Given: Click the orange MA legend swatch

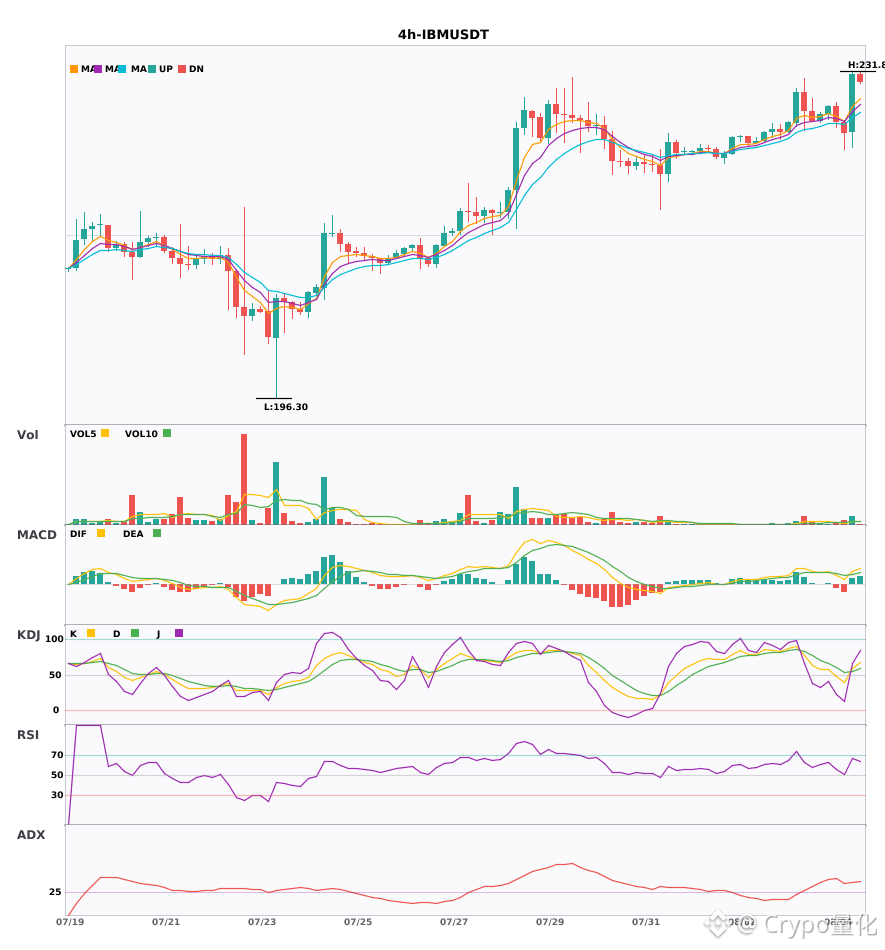Looking at the screenshot, I should (74, 69).
